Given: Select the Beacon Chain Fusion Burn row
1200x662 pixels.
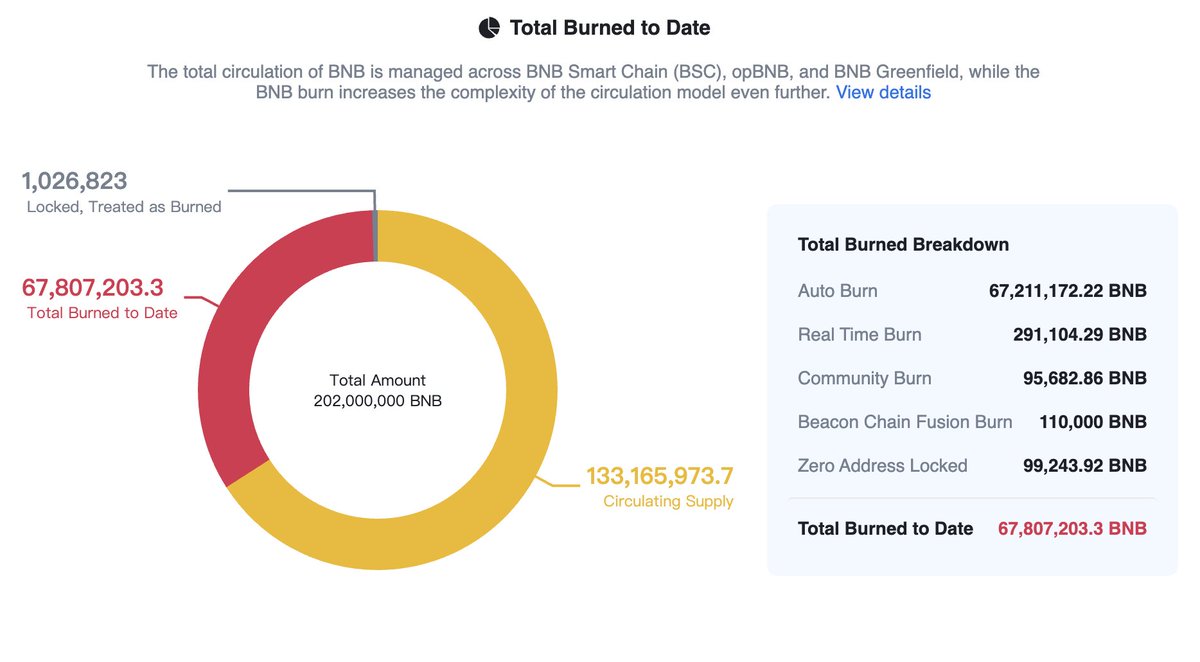Looking at the screenshot, I should [972, 422].
